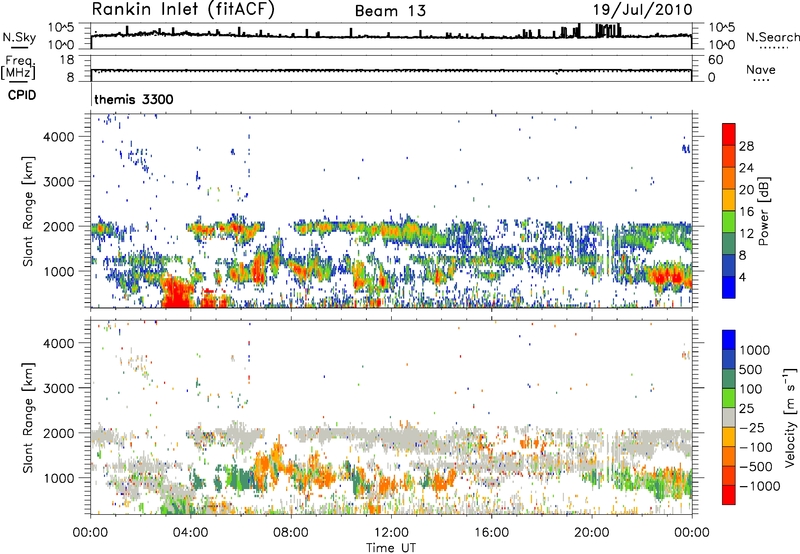This screenshot has width=800, height=554.
Task: Click the red top of power colorbar
Action: [x=729, y=134]
